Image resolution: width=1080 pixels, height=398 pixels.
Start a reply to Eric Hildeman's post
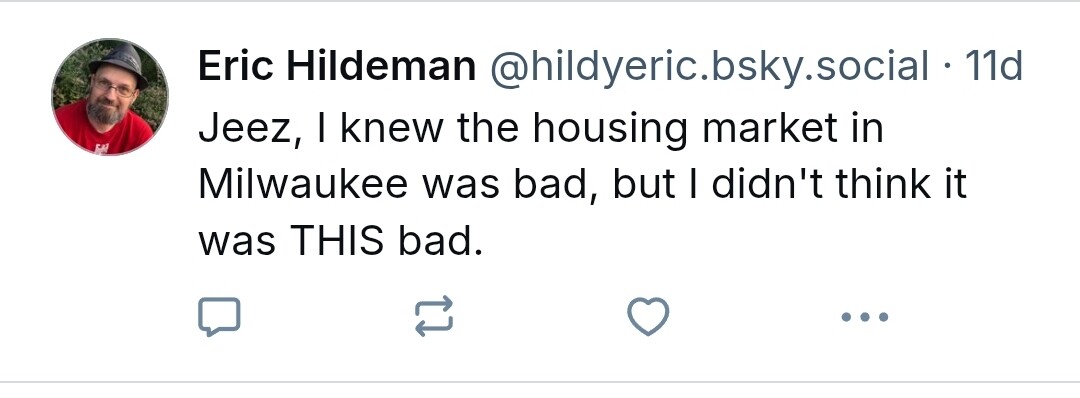219,317
